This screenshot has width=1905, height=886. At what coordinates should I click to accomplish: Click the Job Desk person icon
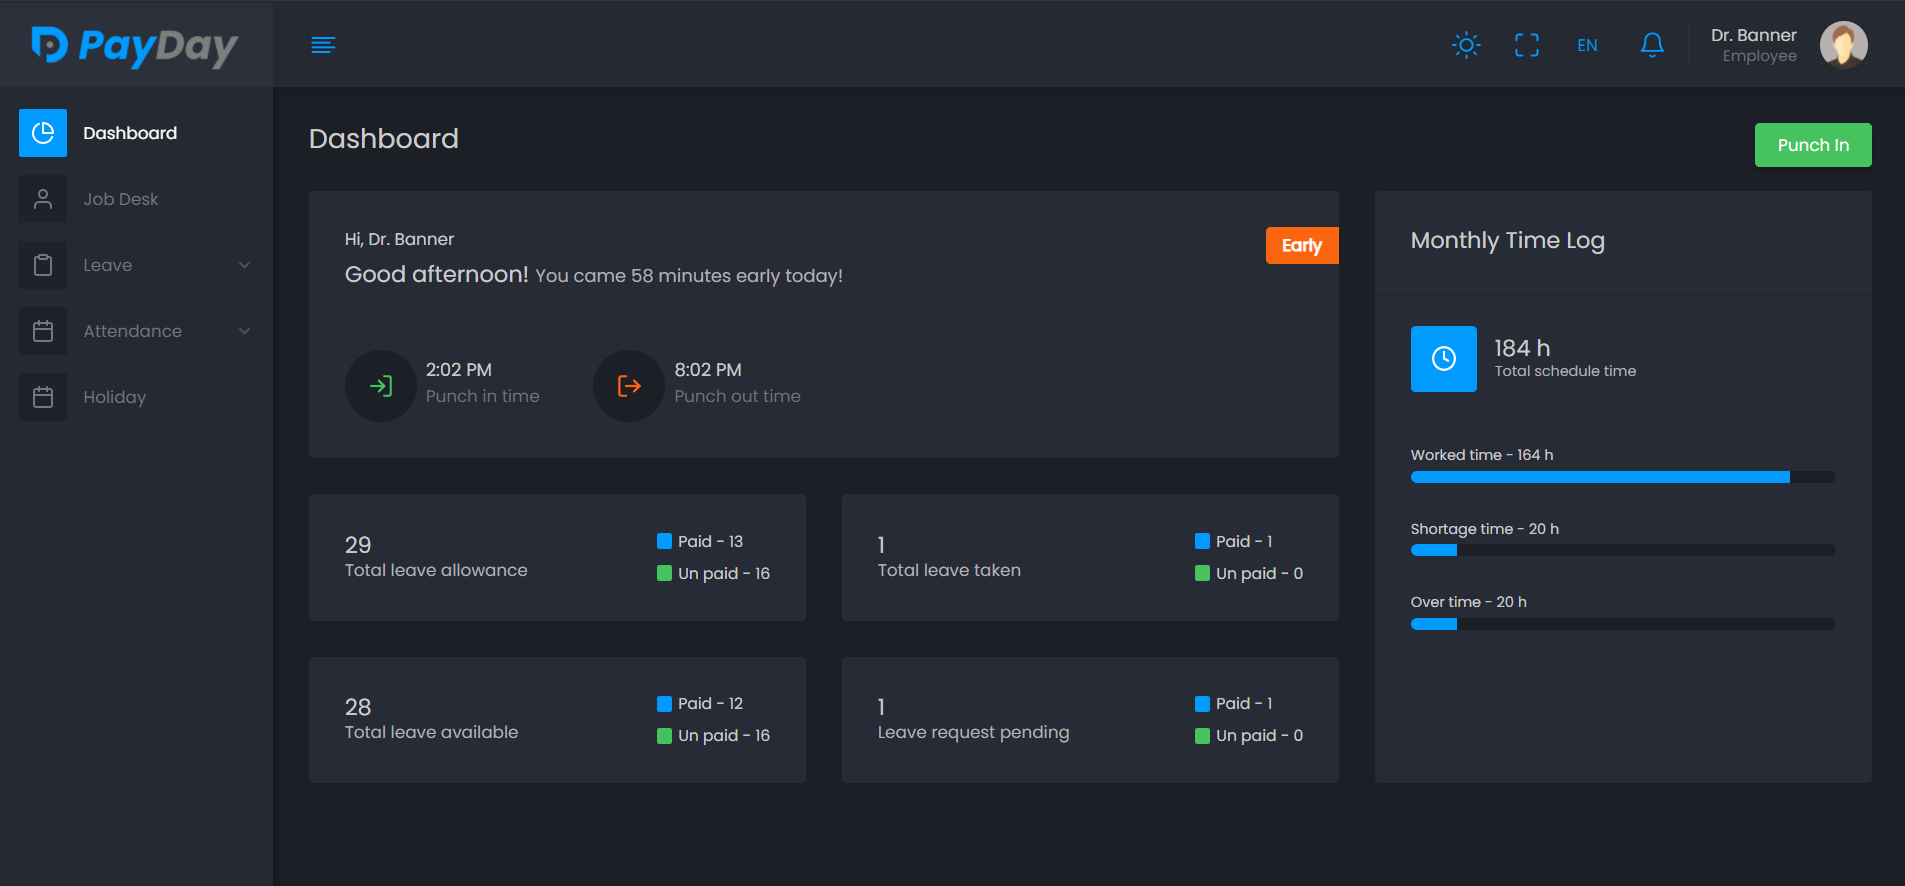click(43, 199)
